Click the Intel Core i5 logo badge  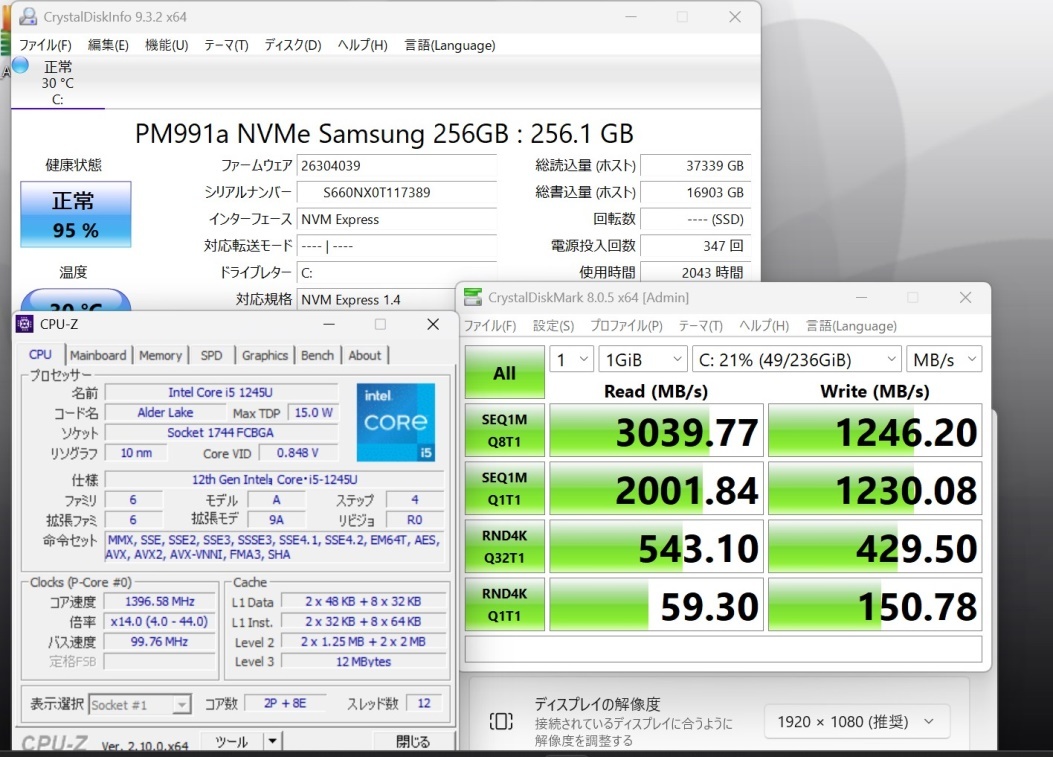pos(396,422)
